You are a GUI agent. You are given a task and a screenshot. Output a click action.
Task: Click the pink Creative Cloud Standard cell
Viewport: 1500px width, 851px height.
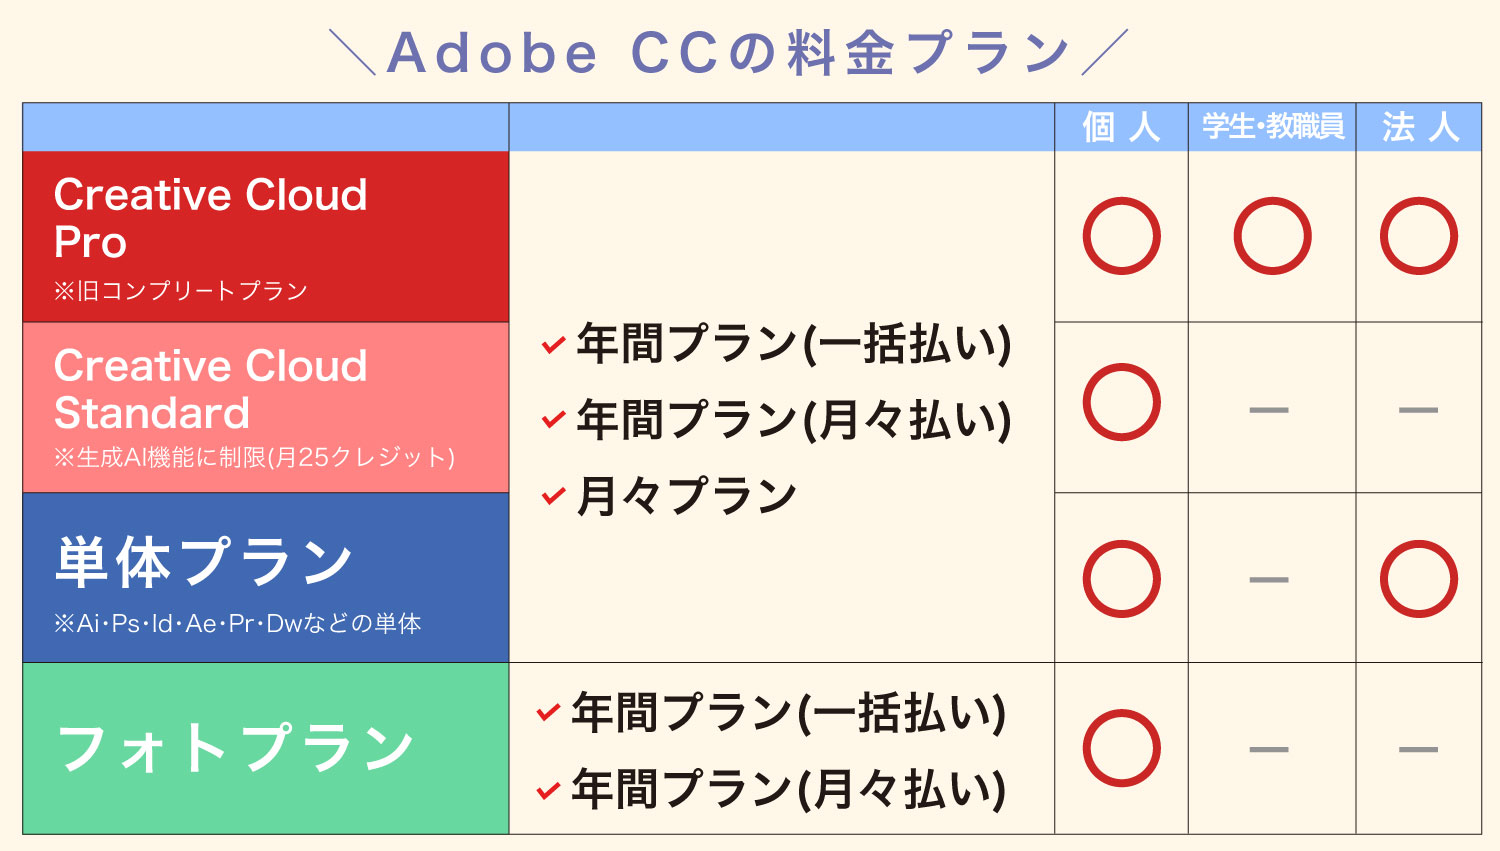[266, 407]
